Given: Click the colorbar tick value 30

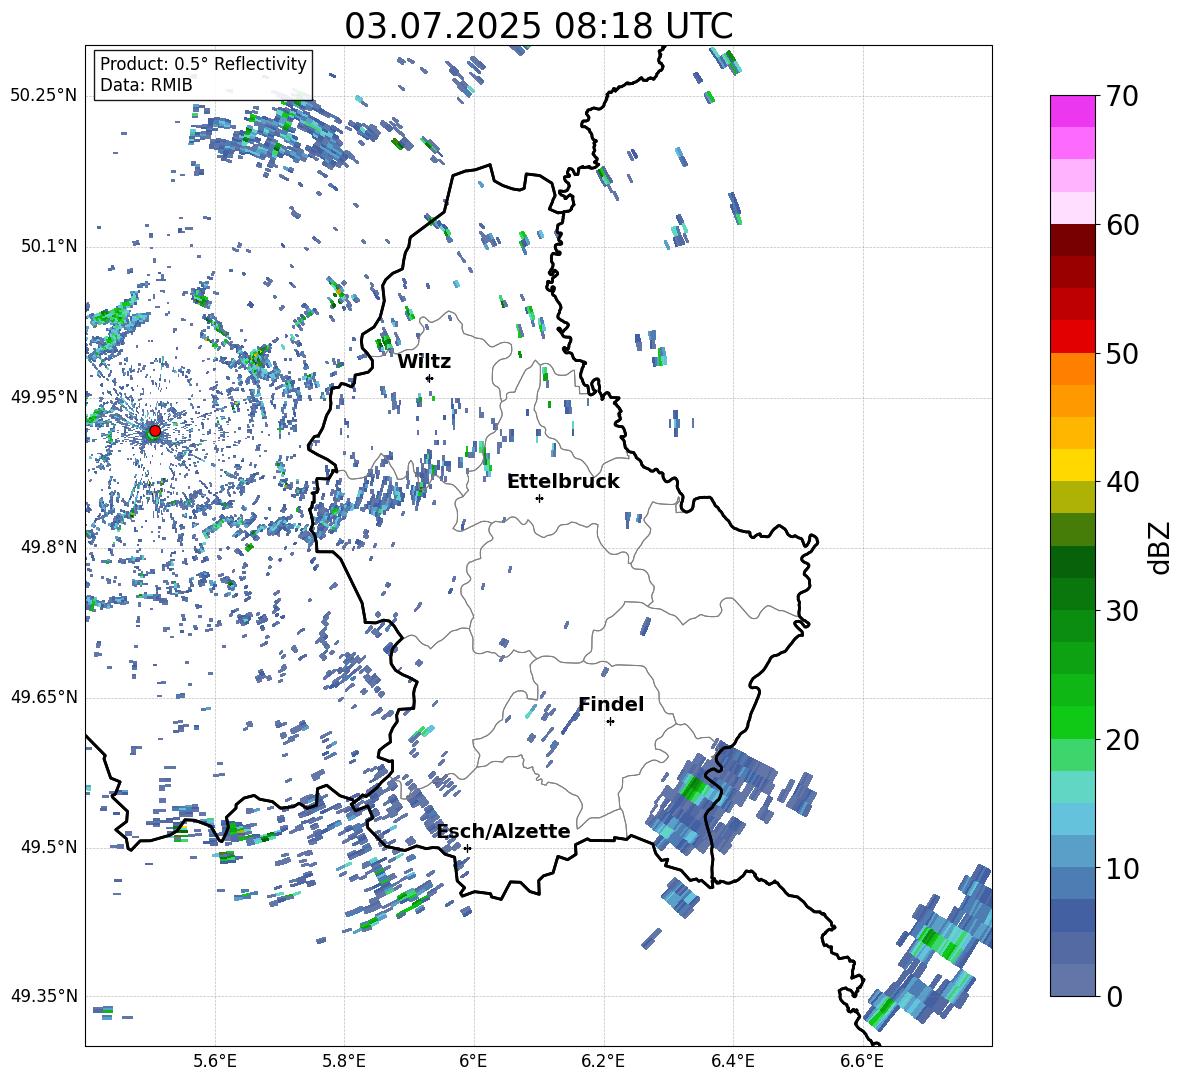Looking at the screenshot, I should 1122,611.
